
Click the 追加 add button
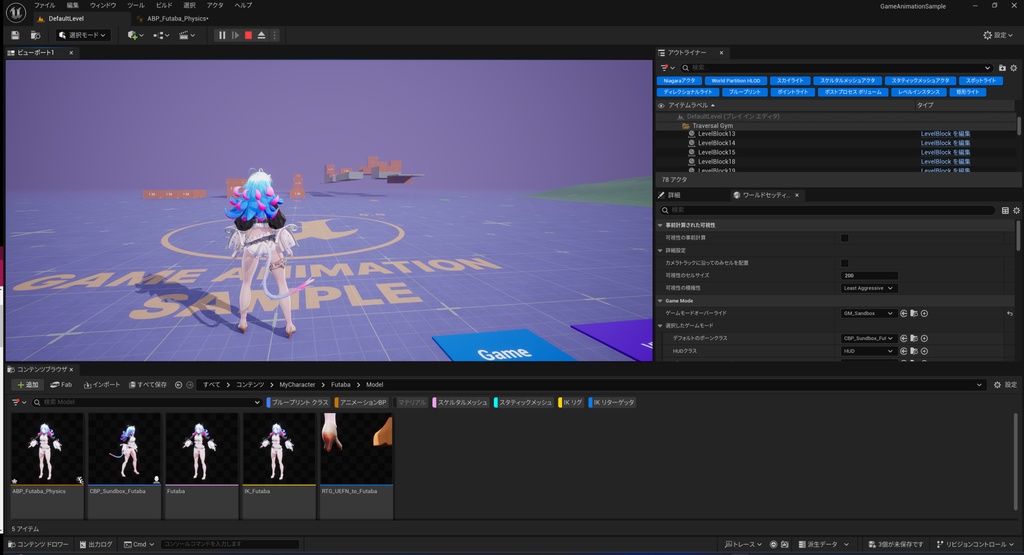tap(28, 385)
